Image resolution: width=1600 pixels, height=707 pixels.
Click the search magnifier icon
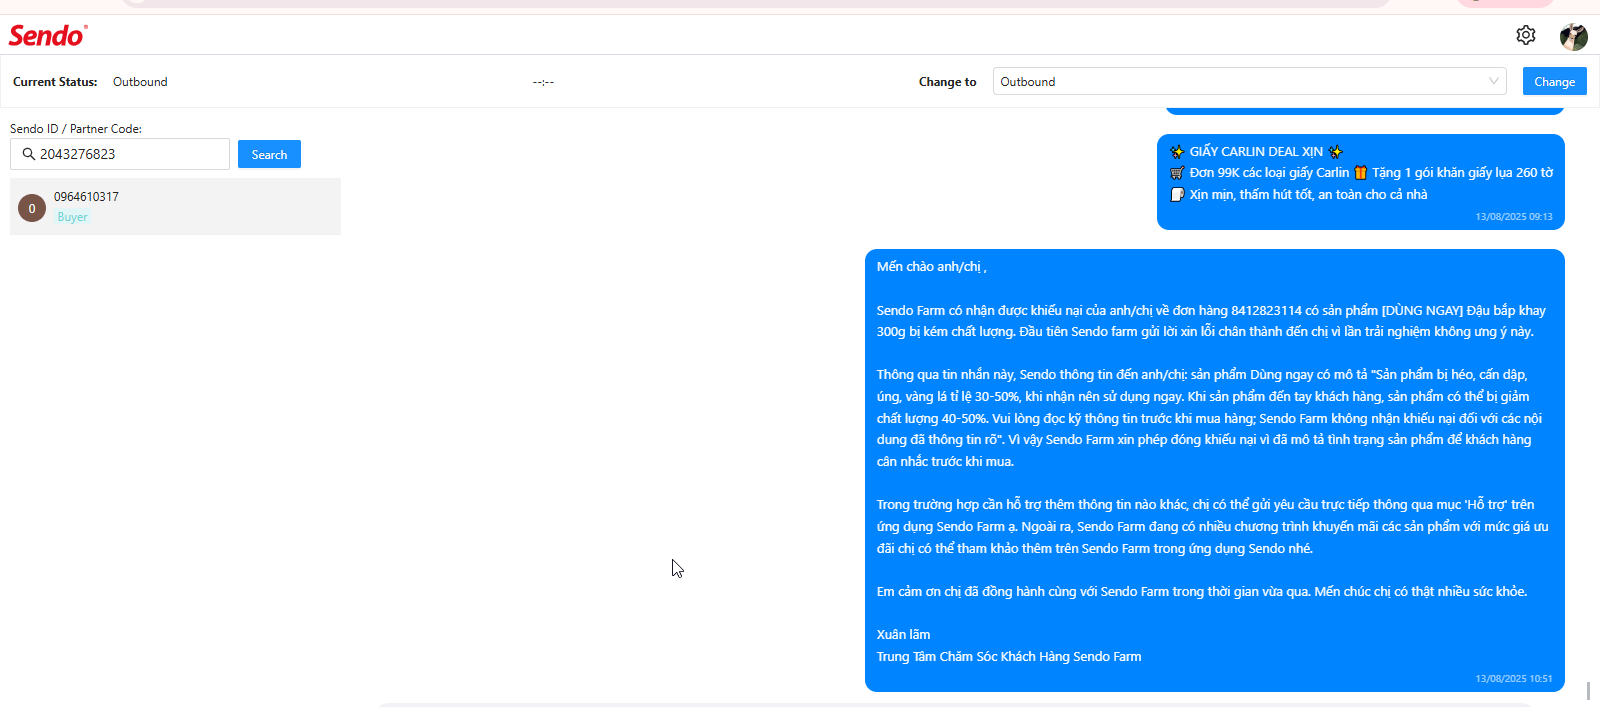tap(29, 154)
